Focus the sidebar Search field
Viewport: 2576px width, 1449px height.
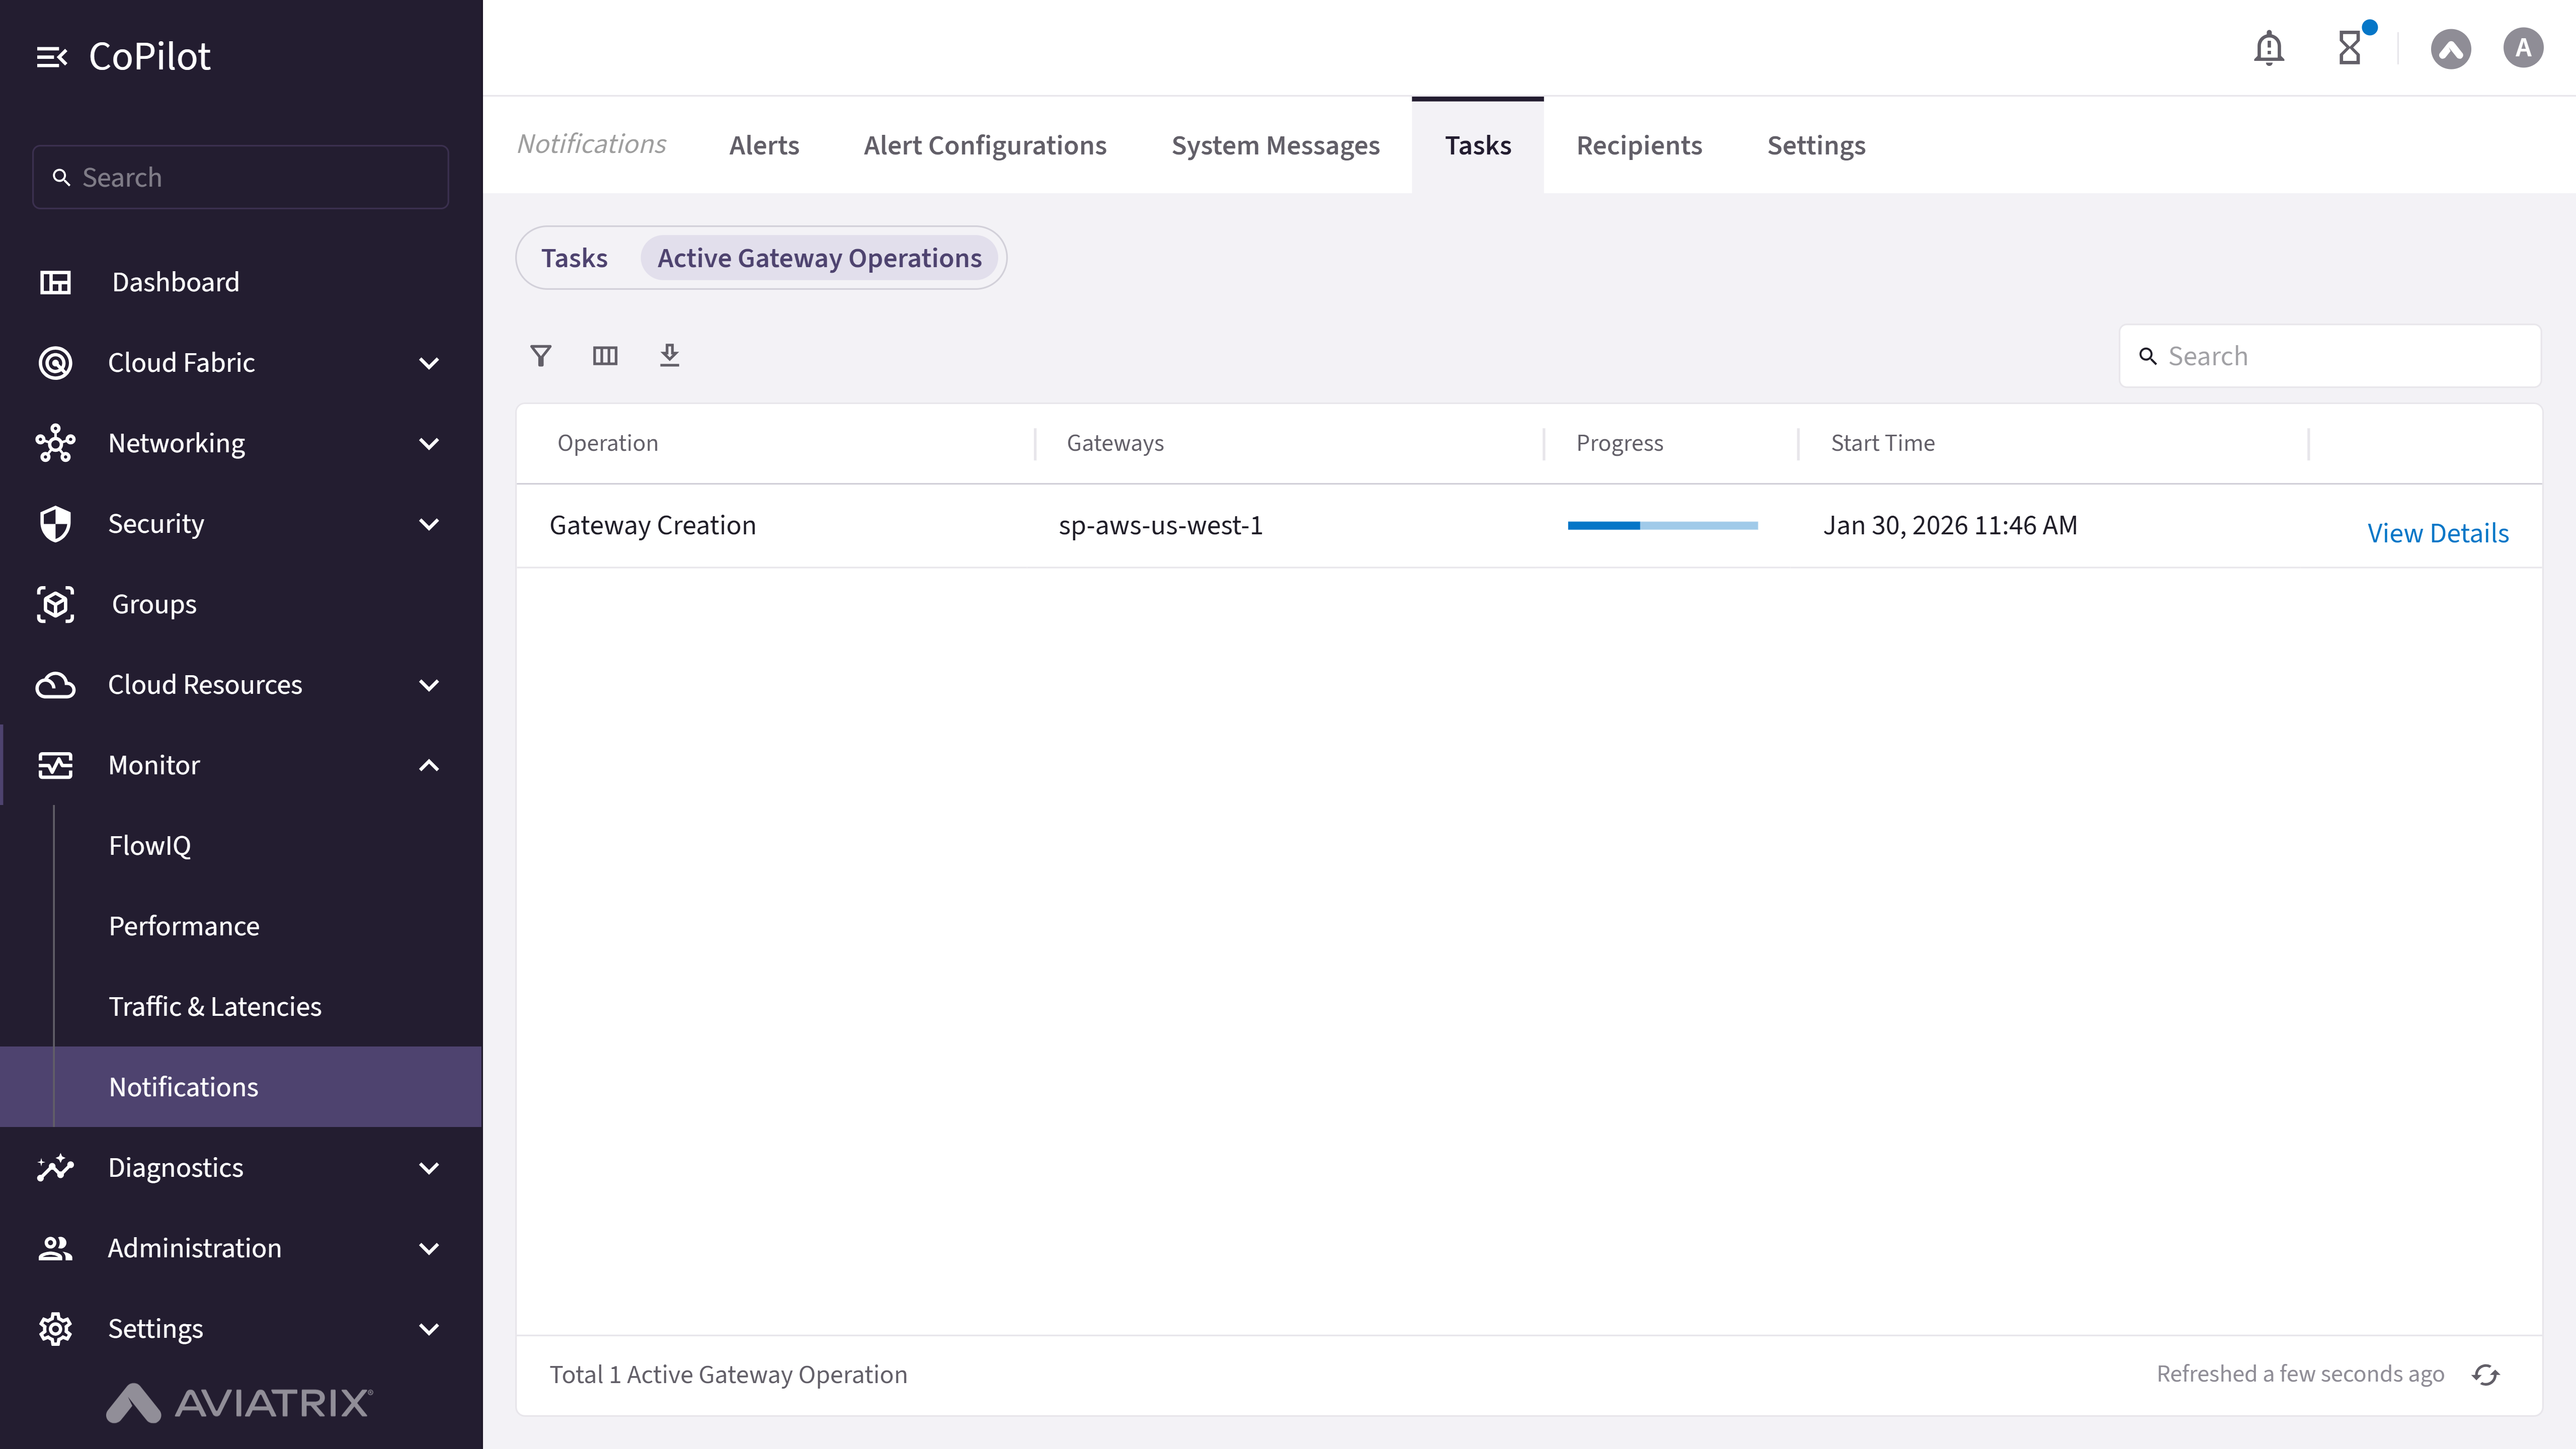pyautogui.click(x=240, y=177)
